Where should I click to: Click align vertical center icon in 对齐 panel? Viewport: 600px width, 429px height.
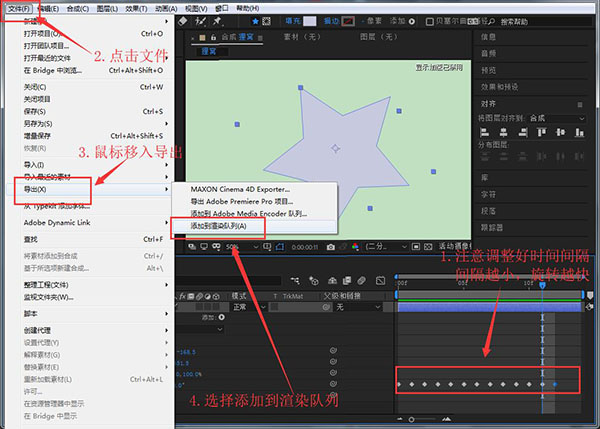pyautogui.click(x=561, y=132)
